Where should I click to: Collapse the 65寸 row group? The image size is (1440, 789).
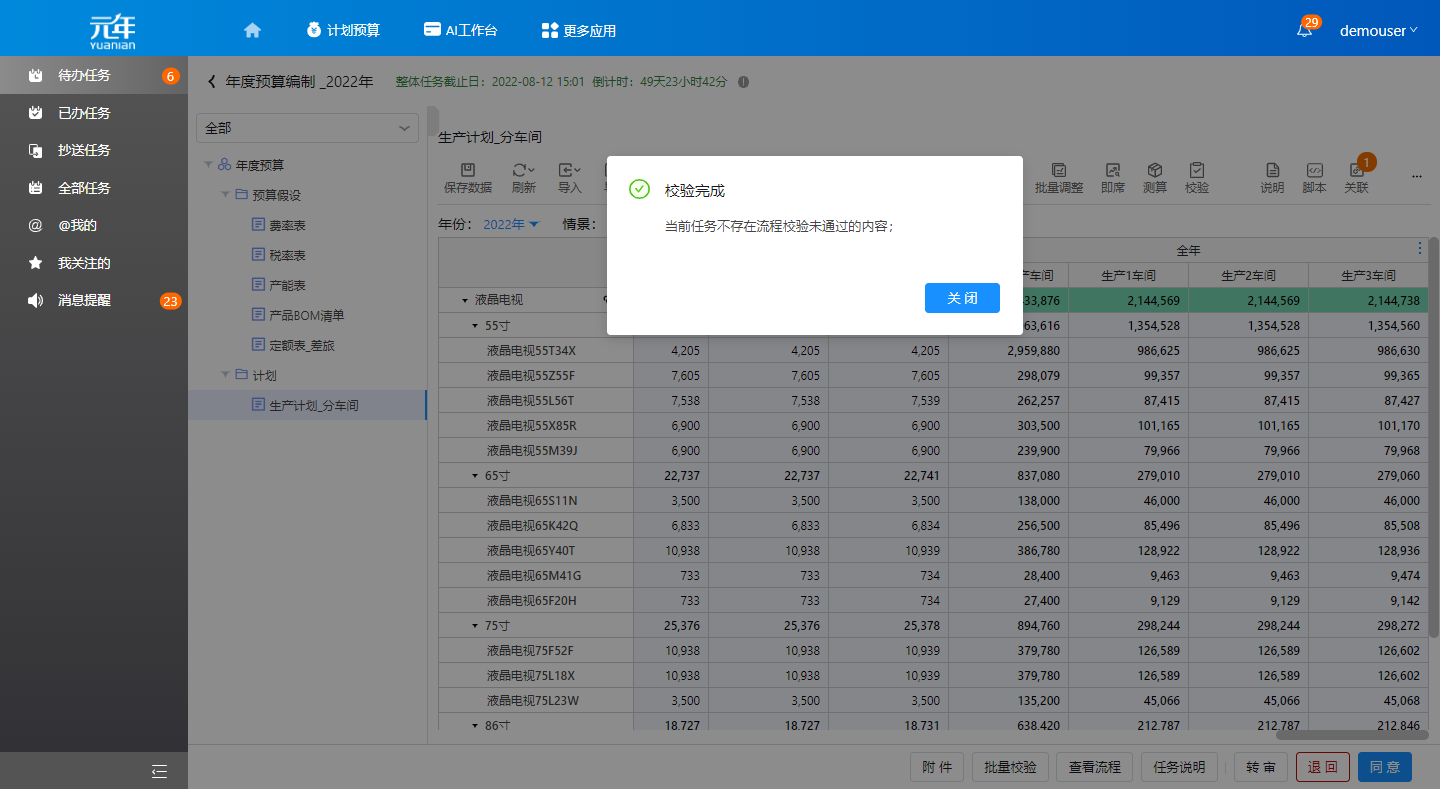tap(476, 476)
